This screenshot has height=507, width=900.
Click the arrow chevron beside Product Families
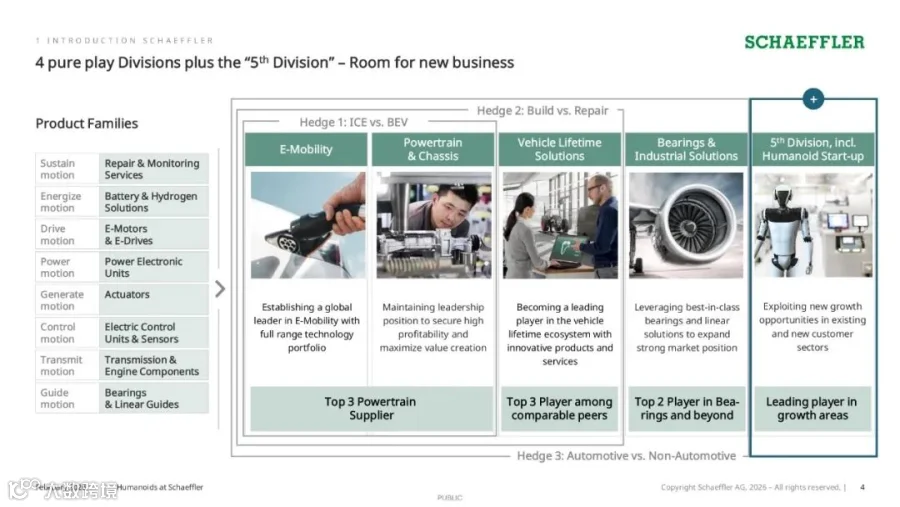[220, 289]
